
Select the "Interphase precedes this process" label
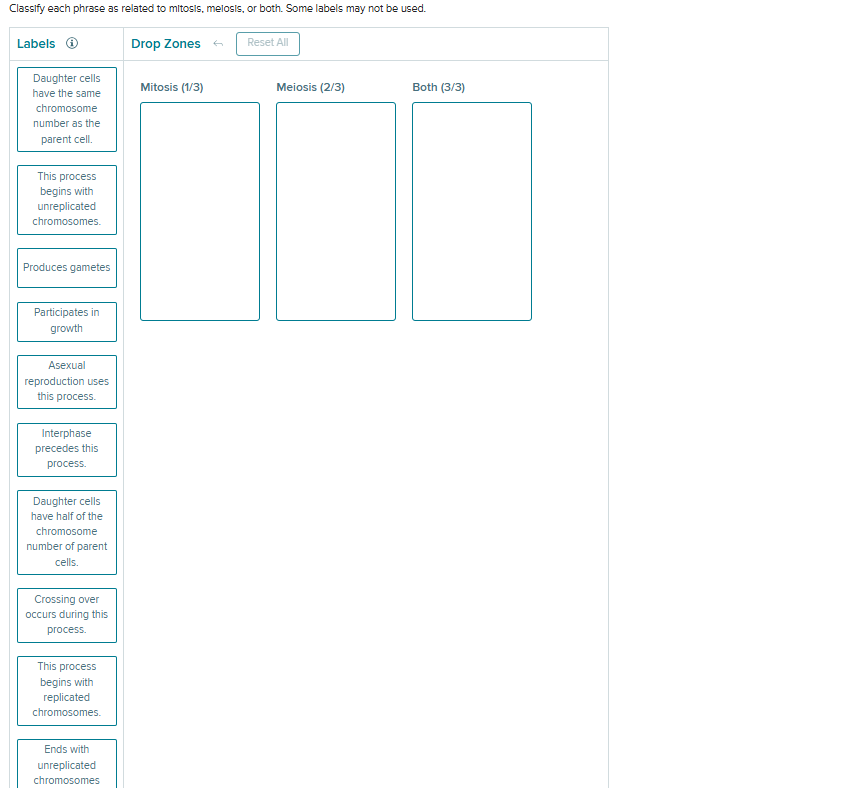tap(66, 449)
